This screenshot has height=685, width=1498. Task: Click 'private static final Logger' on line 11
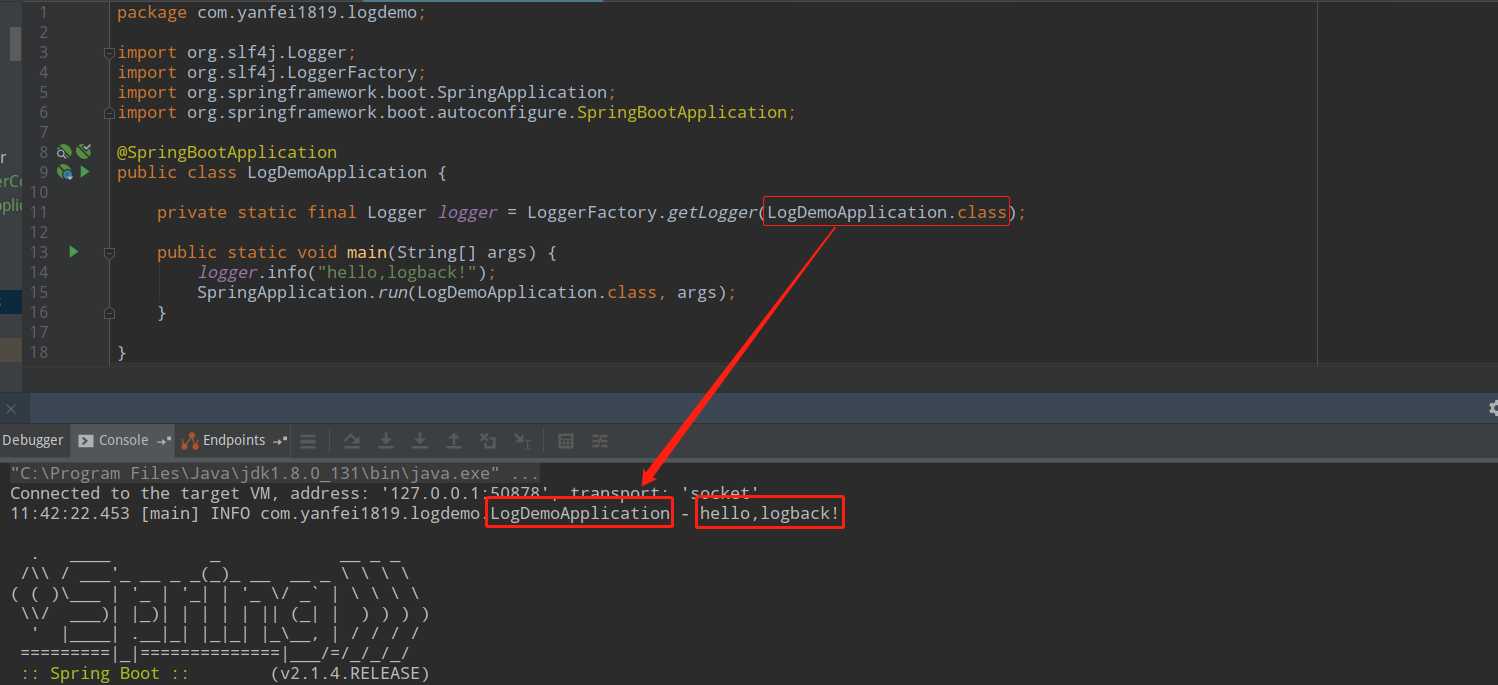tap(292, 212)
